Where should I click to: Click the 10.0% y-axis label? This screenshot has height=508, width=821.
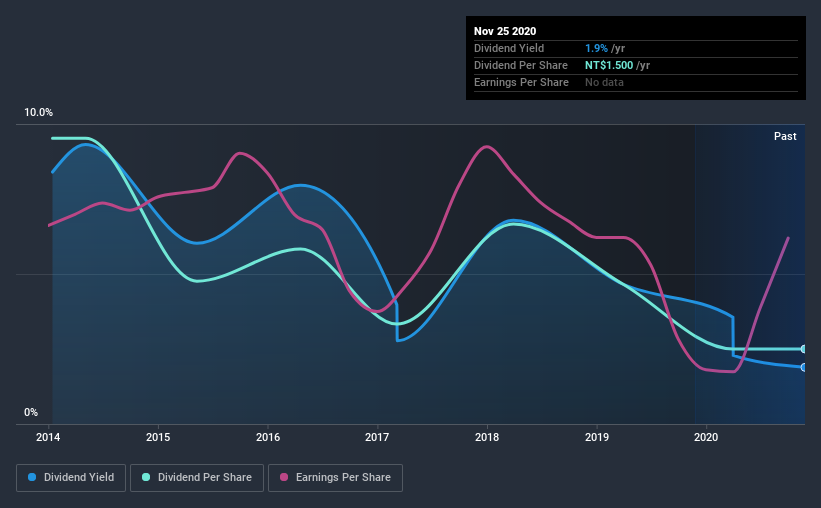tap(38, 113)
